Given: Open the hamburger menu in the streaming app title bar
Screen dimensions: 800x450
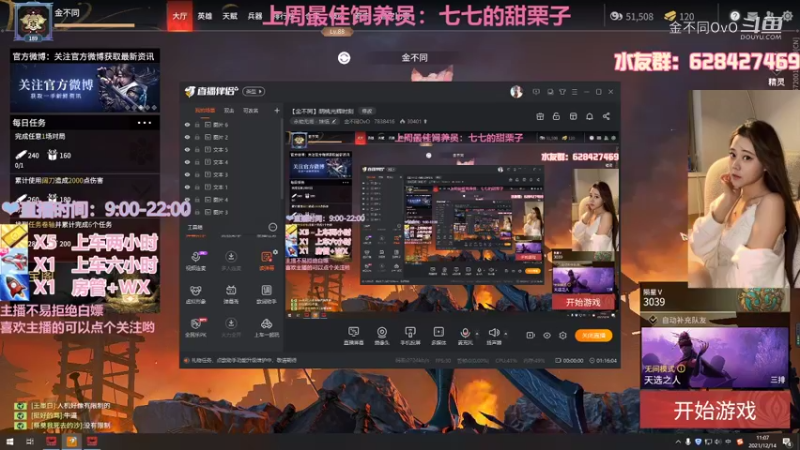Looking at the screenshot, I should 574,92.
